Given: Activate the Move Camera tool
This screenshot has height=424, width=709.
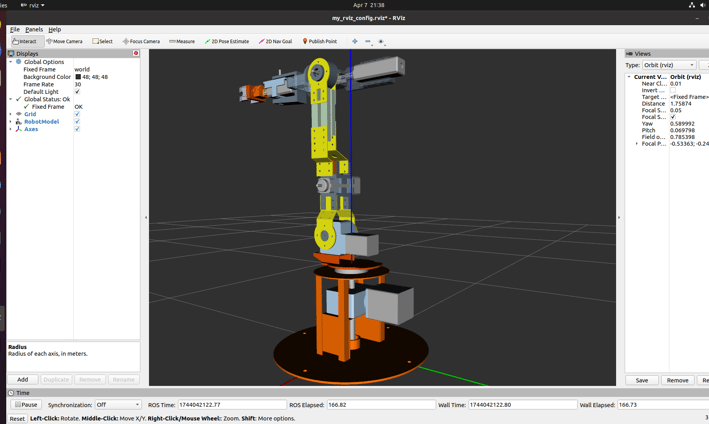Looking at the screenshot, I should coord(64,42).
